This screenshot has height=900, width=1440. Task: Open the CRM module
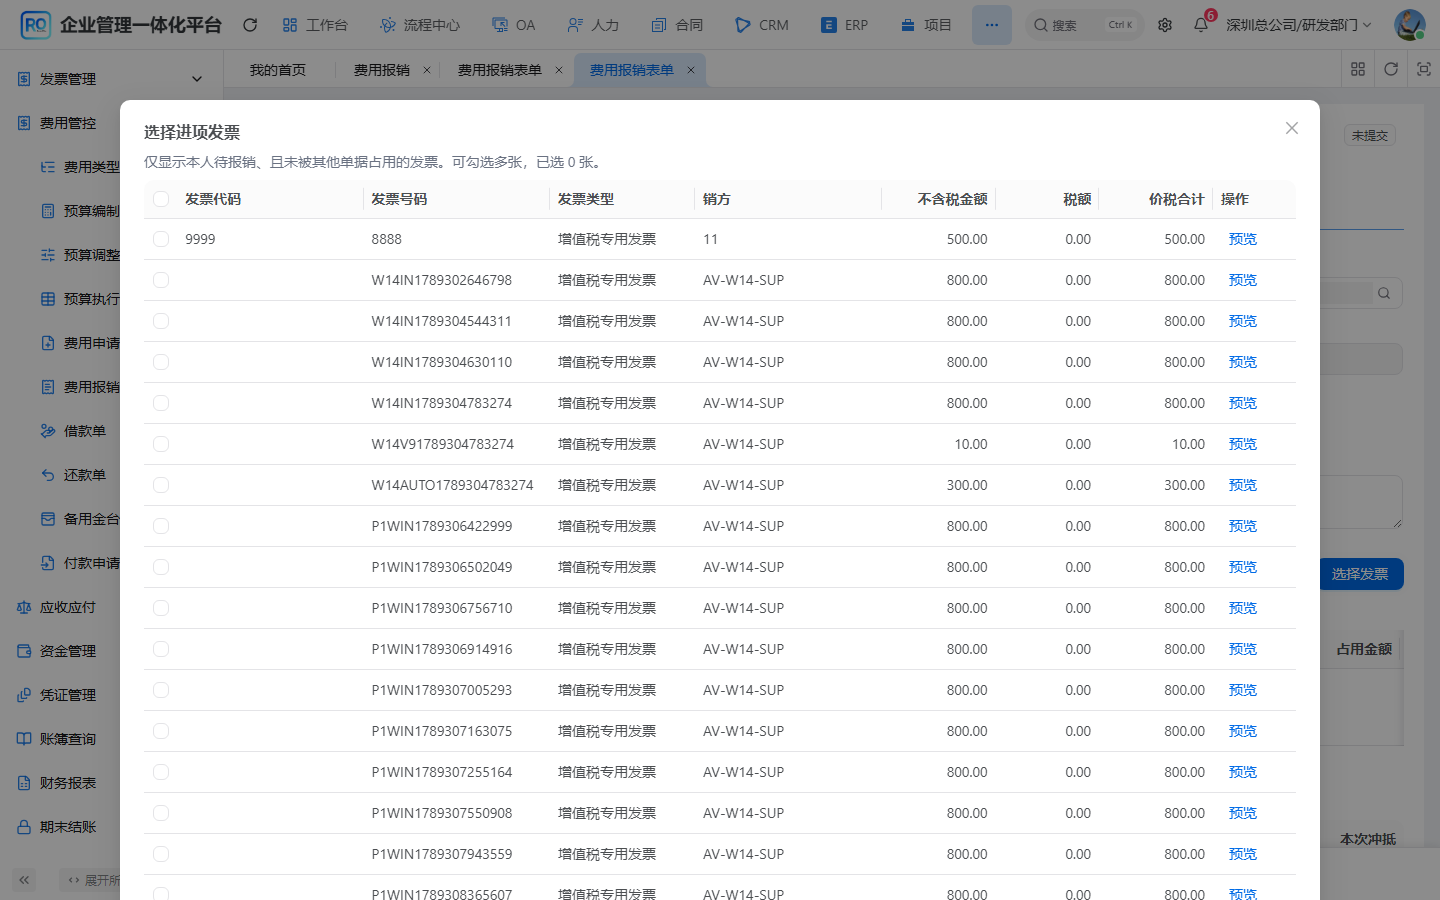tap(762, 25)
